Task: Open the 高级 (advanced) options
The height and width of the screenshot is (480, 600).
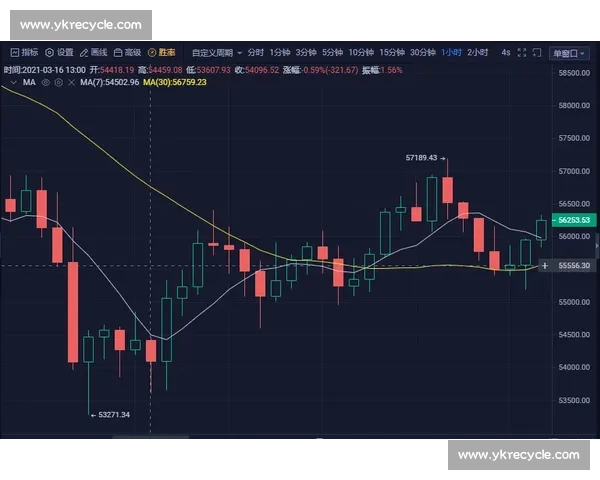Action: pyautogui.click(x=127, y=52)
